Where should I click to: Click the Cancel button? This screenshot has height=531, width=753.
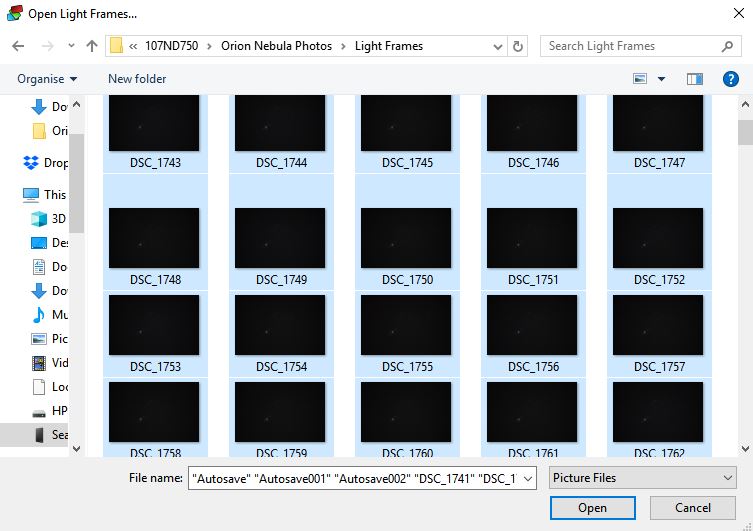(x=692, y=508)
